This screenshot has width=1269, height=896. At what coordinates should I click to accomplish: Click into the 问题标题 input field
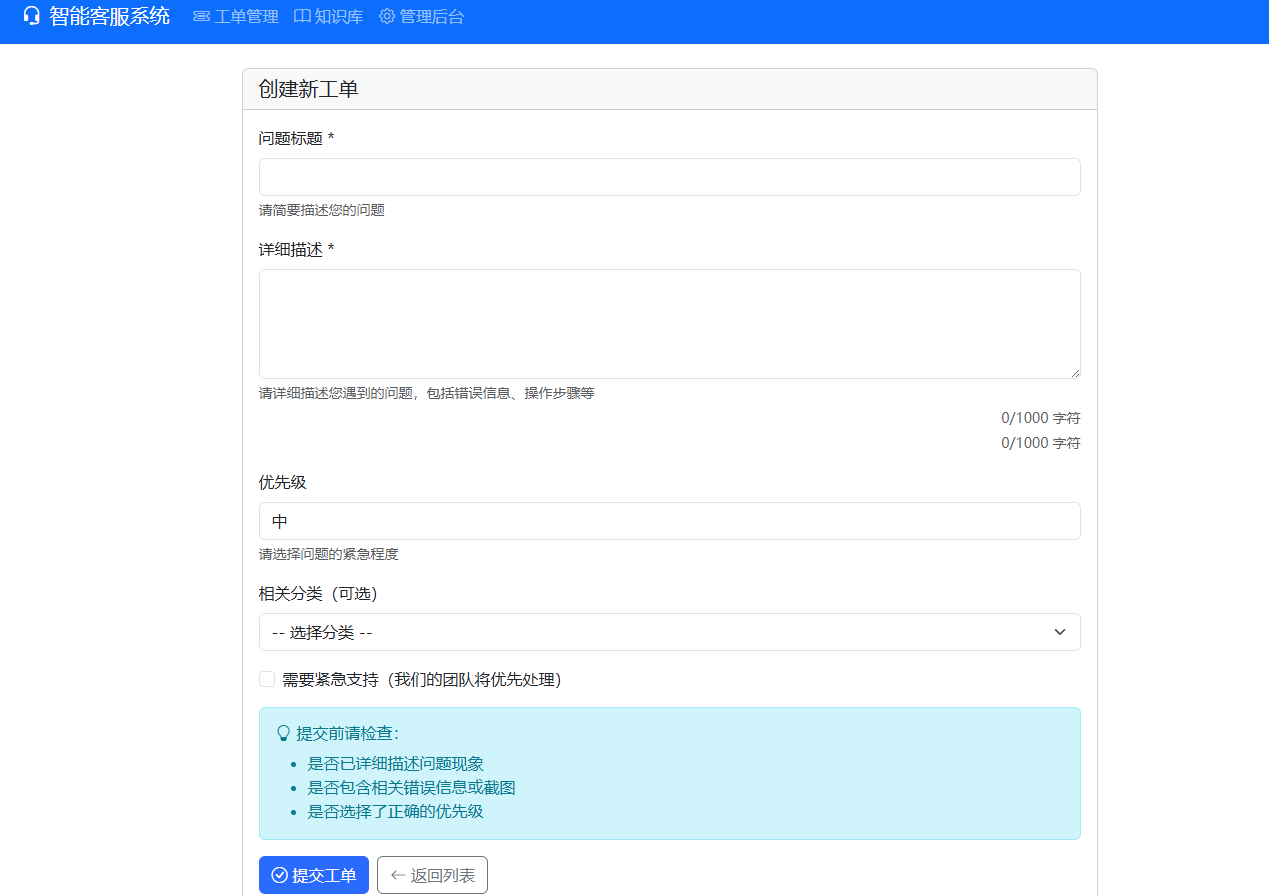point(669,176)
